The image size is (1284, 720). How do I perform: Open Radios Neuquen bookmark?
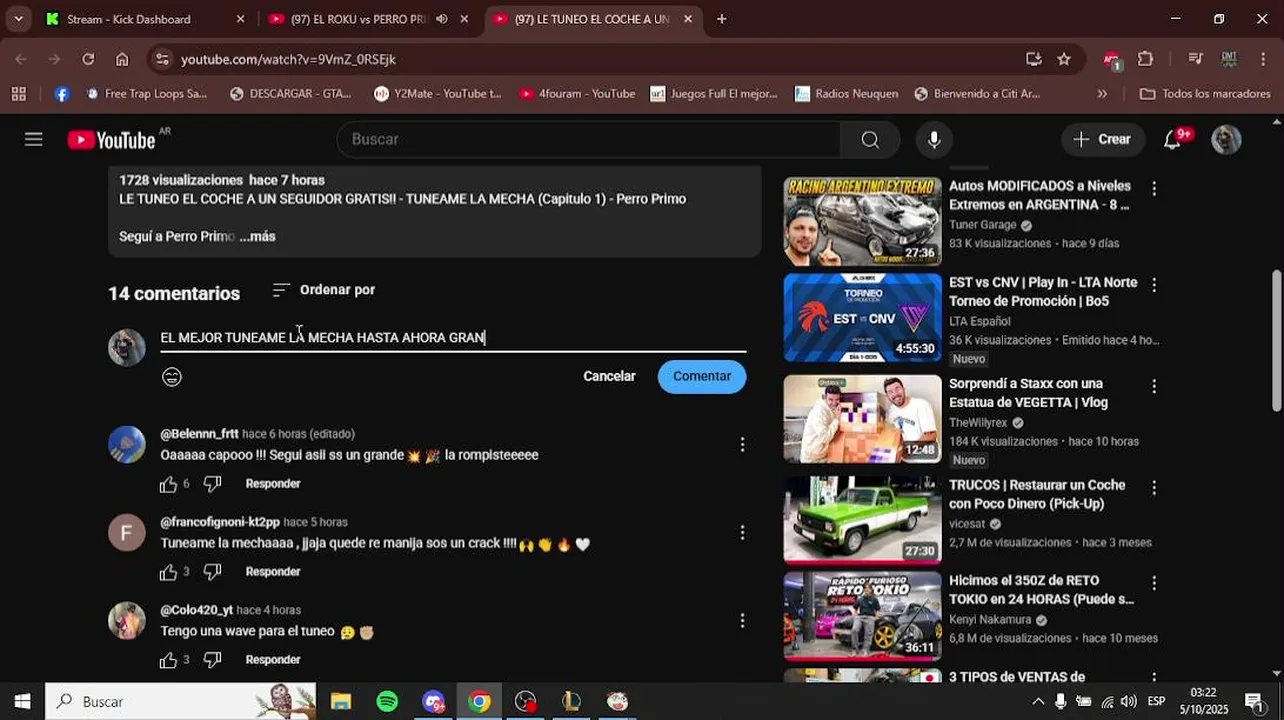(x=847, y=94)
